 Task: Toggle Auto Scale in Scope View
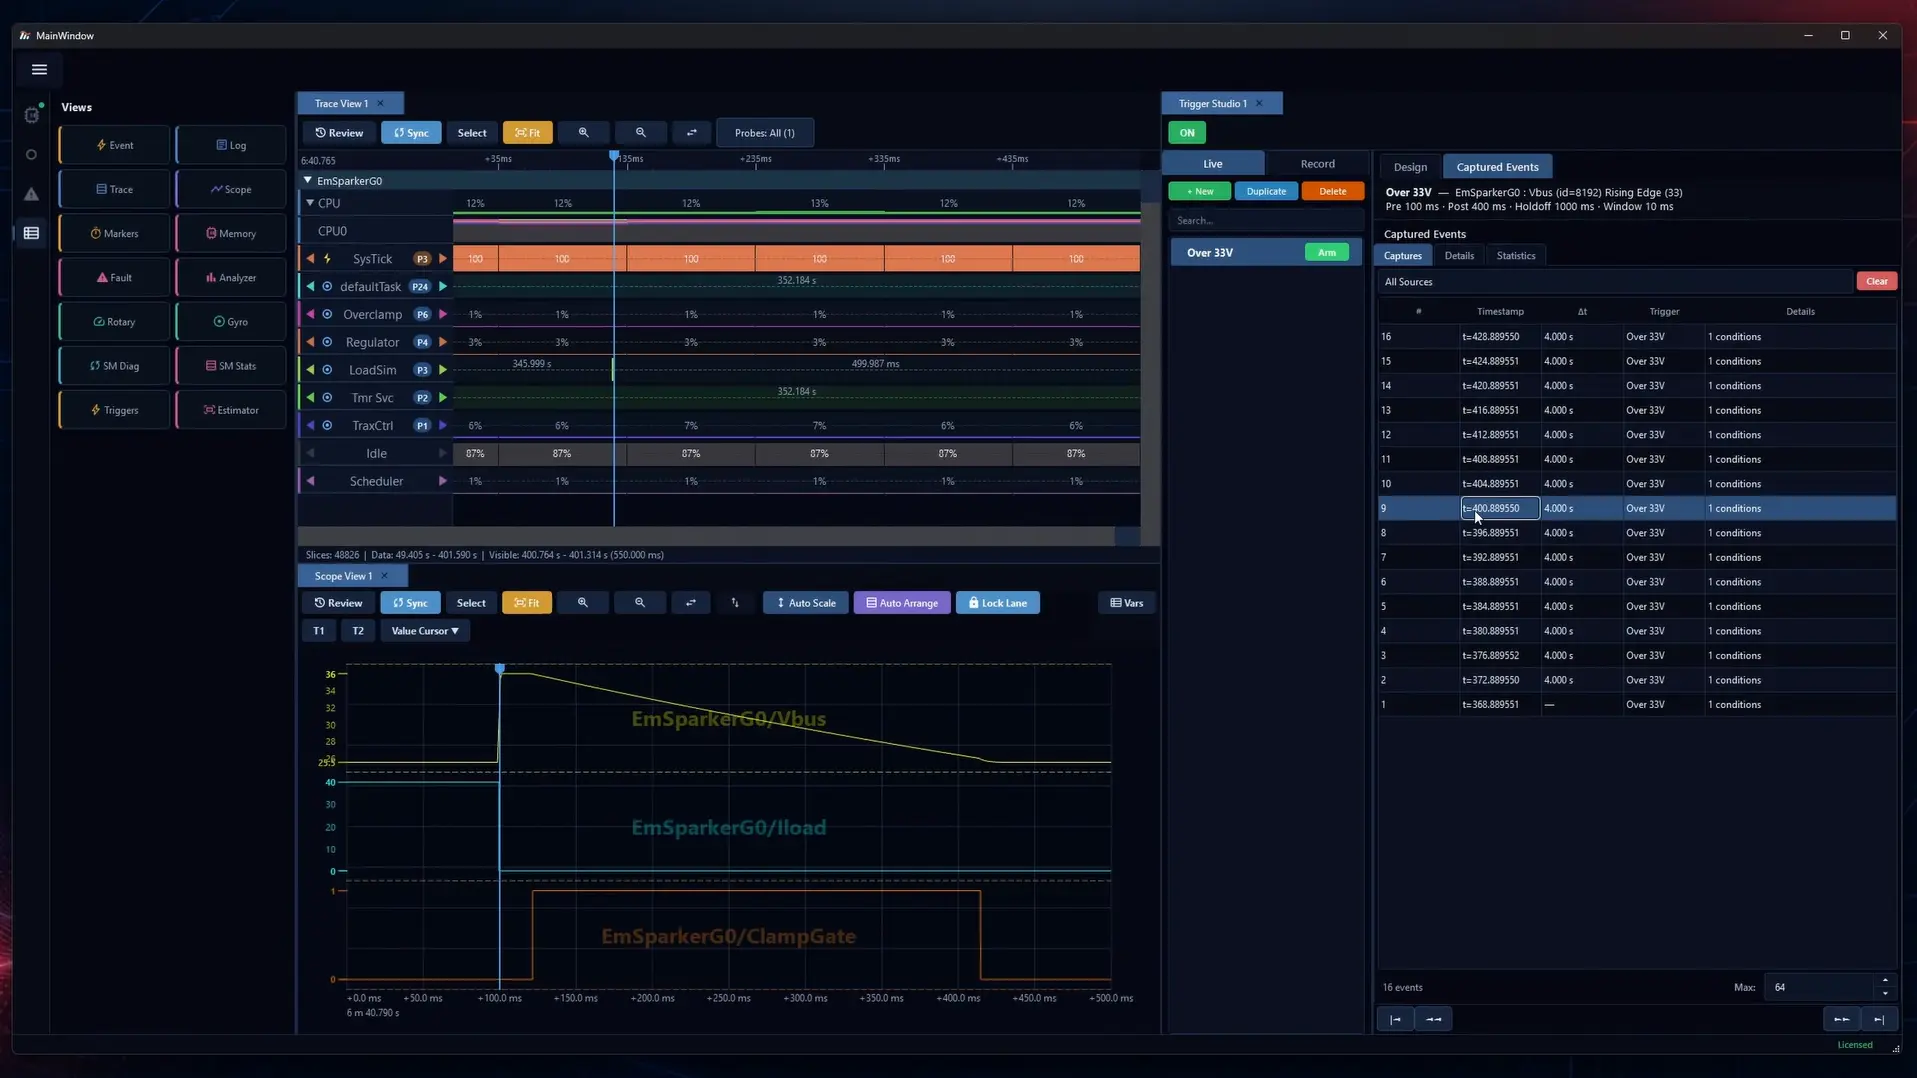806,603
